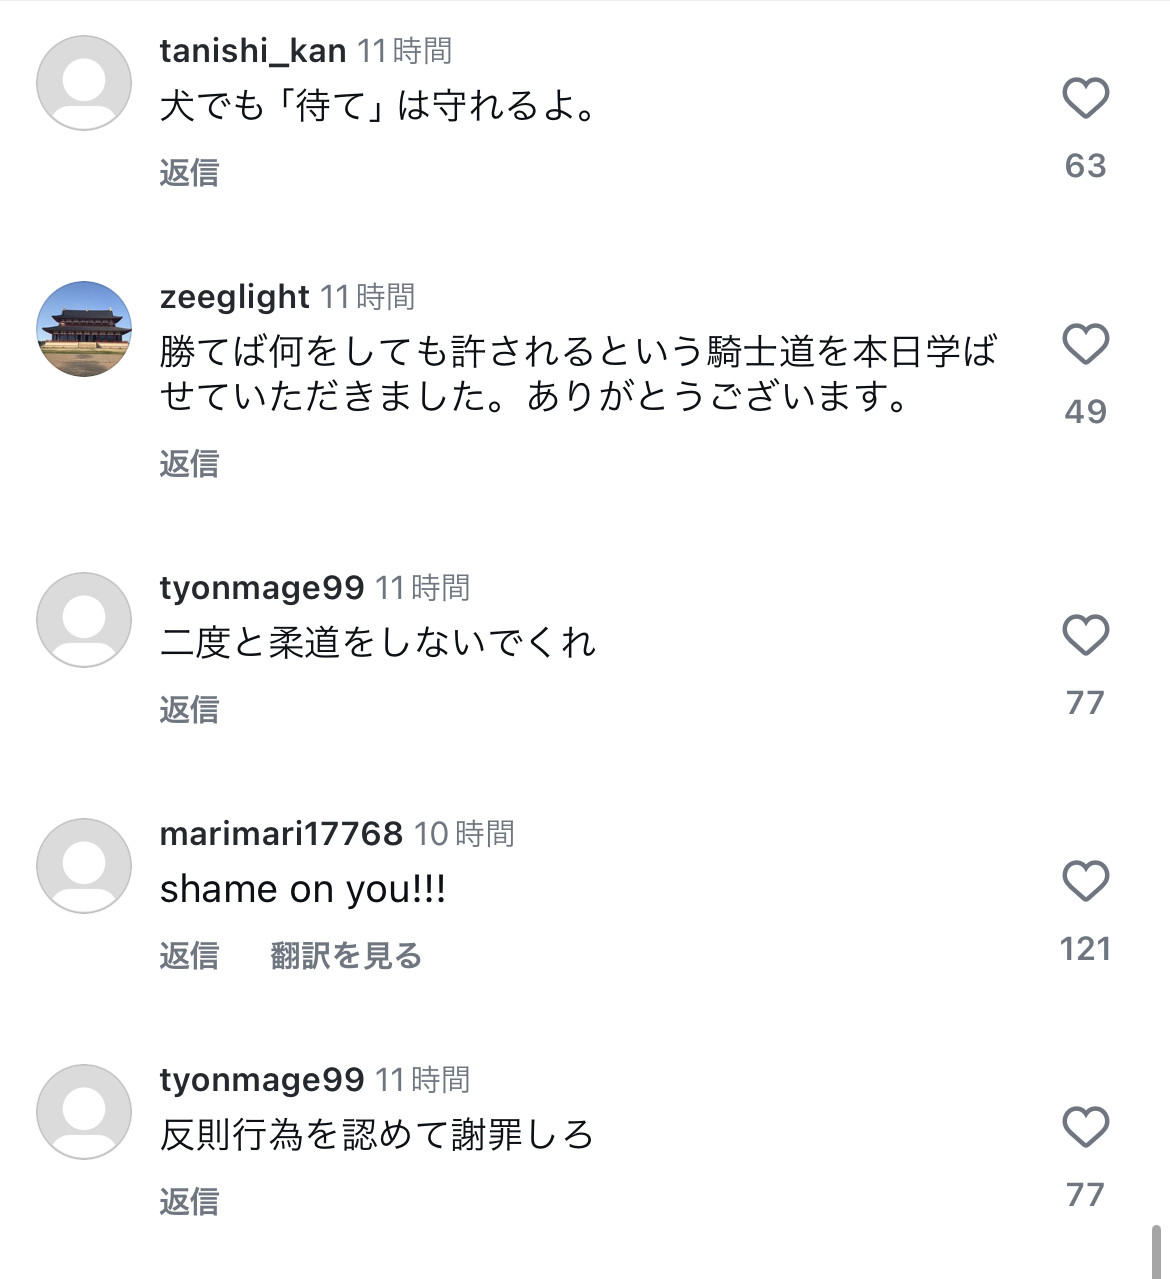1170x1279 pixels.
Task: Open marimari17768 username profile
Action: (x=281, y=834)
